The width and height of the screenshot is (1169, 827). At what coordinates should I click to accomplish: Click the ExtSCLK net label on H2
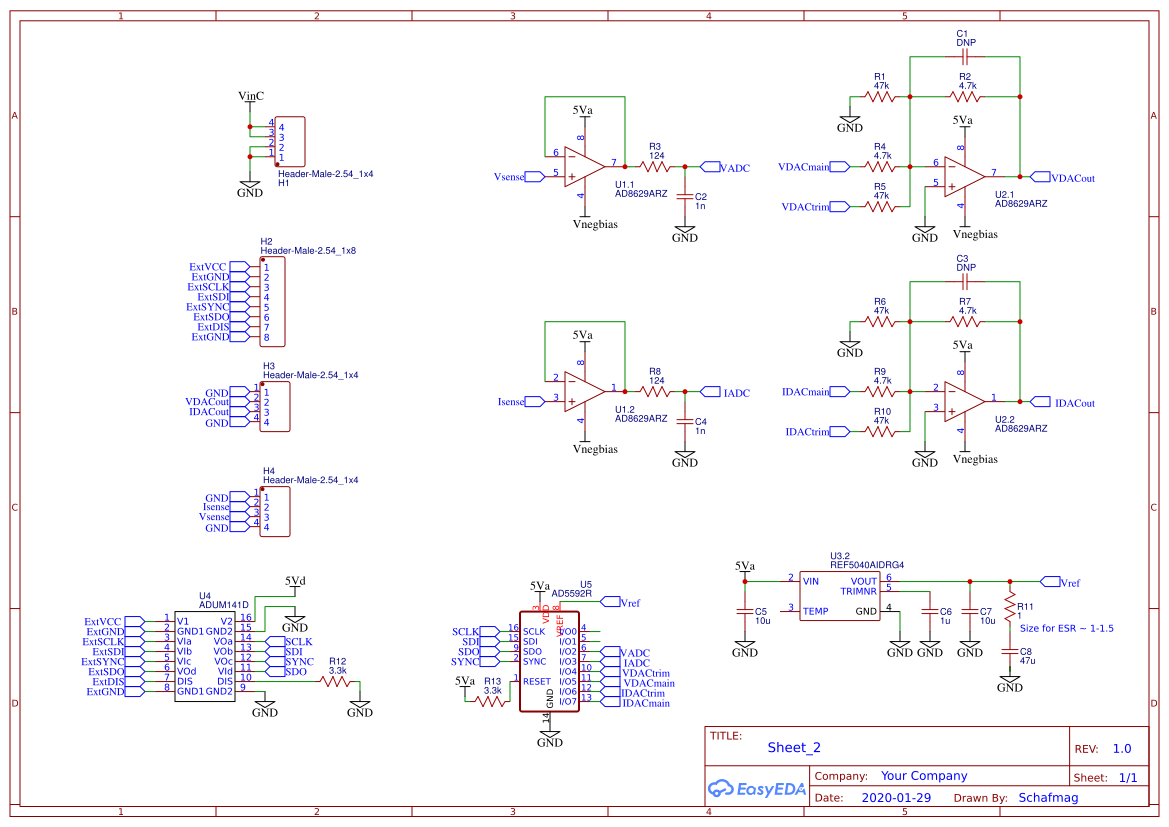(x=208, y=286)
